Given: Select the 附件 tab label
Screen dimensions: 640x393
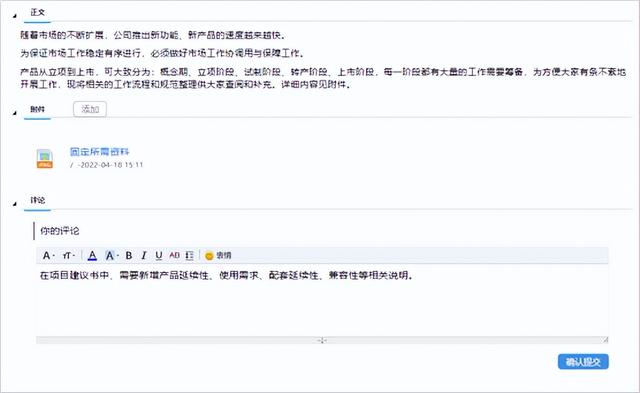Looking at the screenshot, I should click(38, 109).
